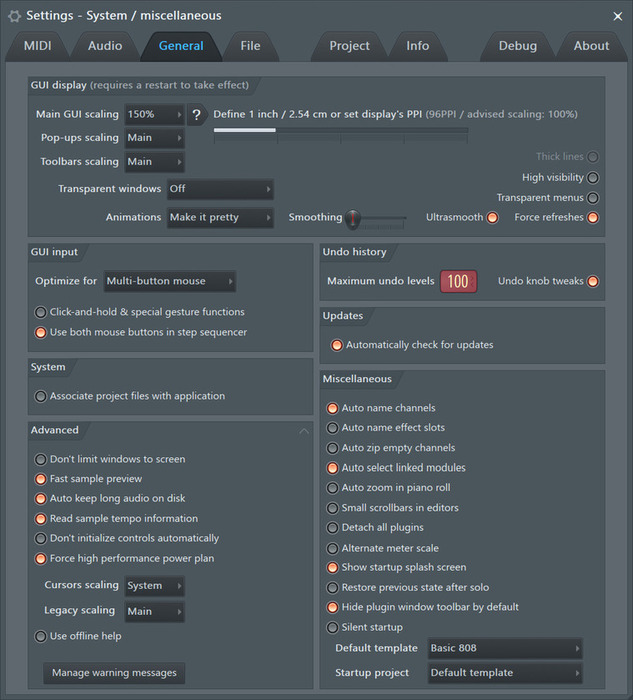The height and width of the screenshot is (700, 633).
Task: Open the File tab
Action: (250, 46)
